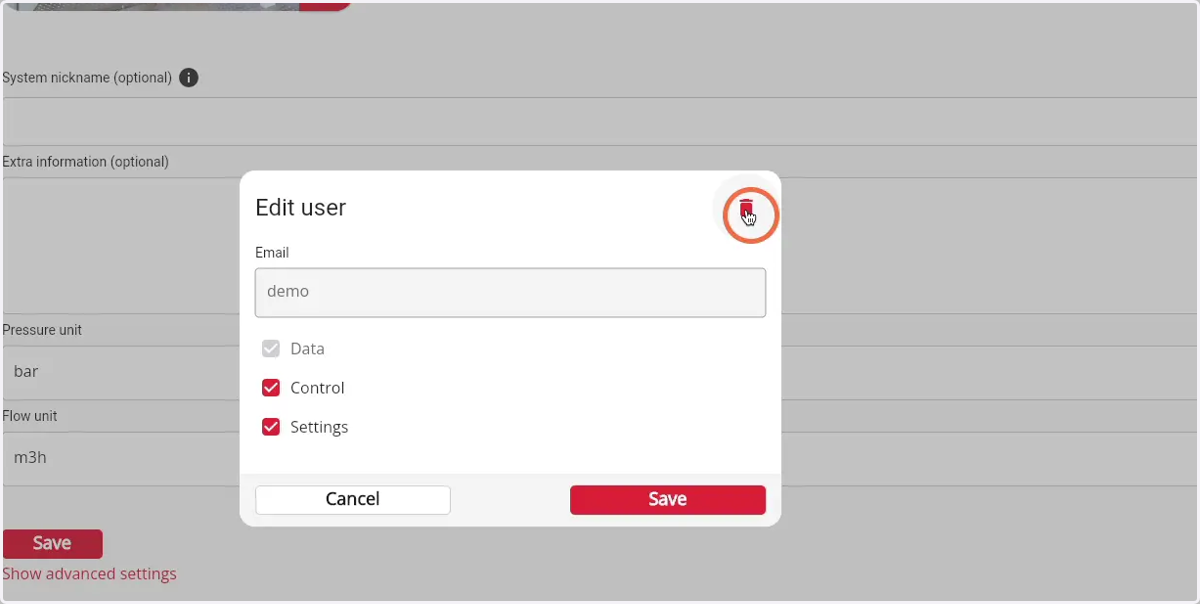Viewport: 1200px width, 604px height.
Task: Select the Edit user dialog title
Action: 301,207
